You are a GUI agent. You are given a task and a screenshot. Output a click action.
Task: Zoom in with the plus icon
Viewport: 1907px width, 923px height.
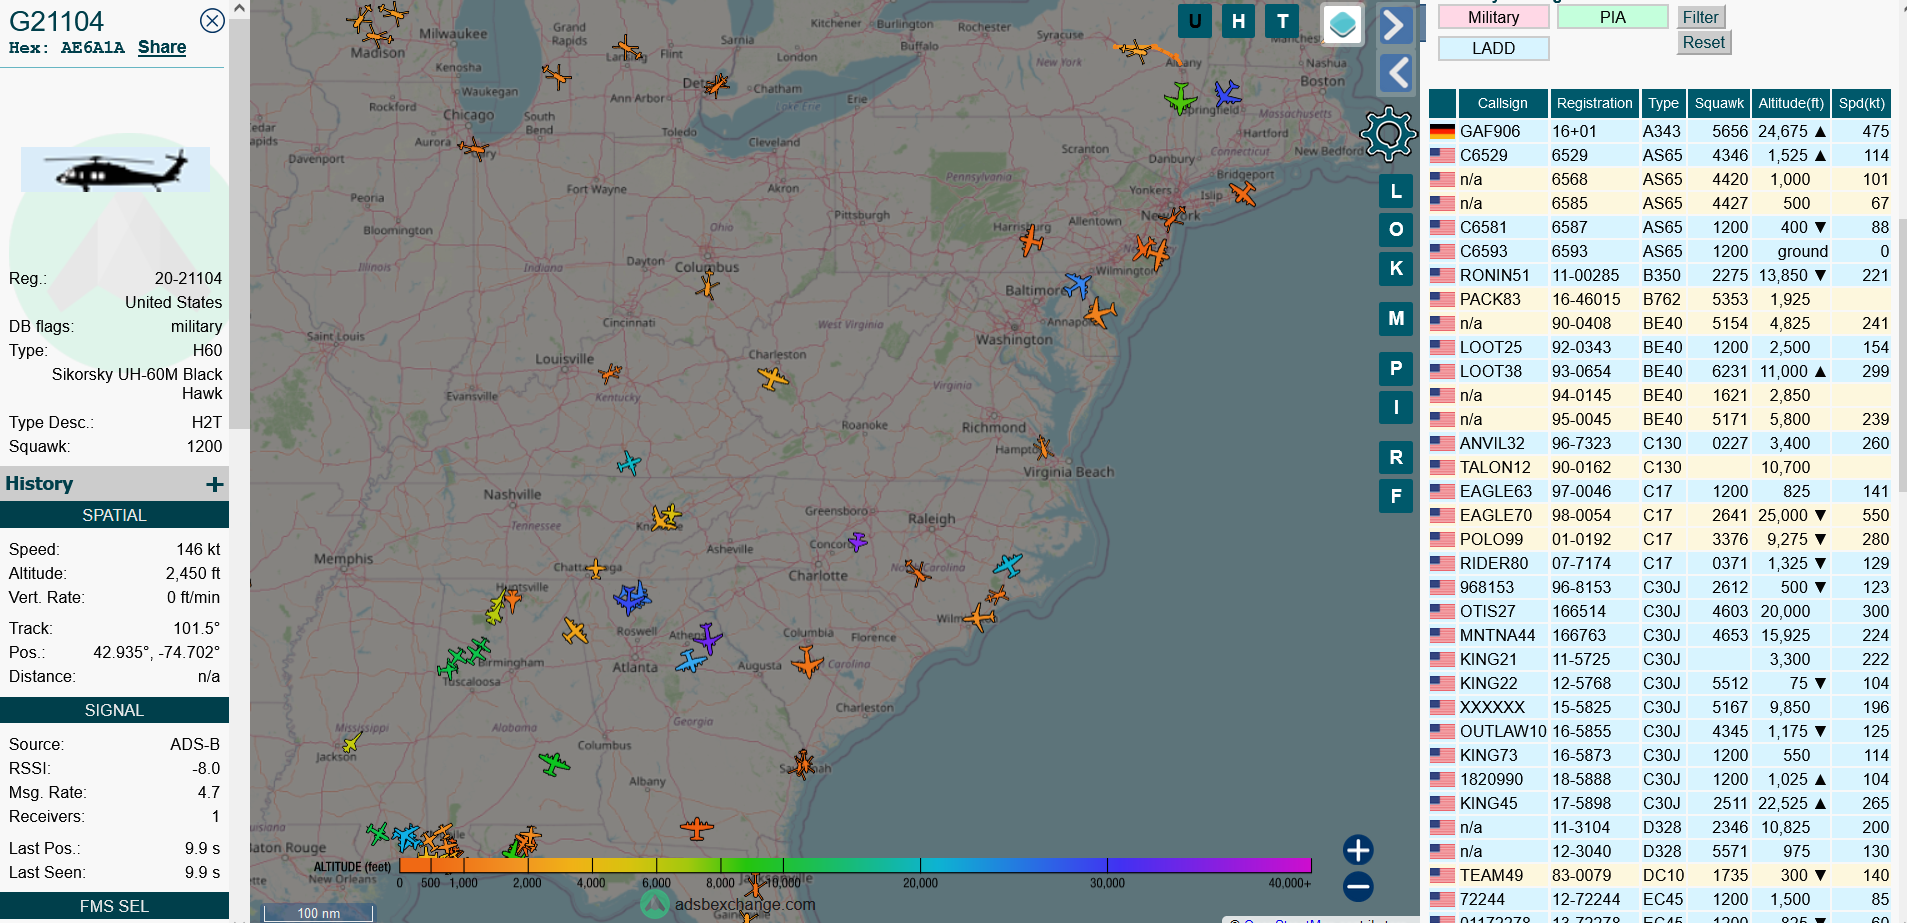pos(1358,850)
